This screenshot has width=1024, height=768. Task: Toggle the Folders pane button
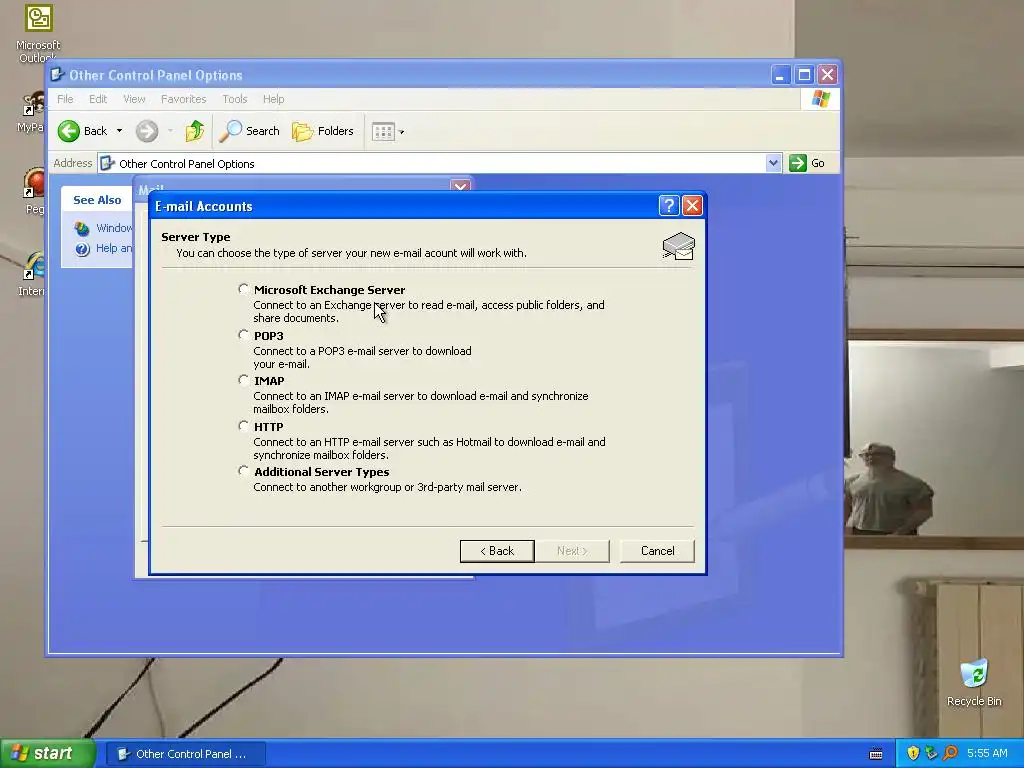(x=323, y=131)
